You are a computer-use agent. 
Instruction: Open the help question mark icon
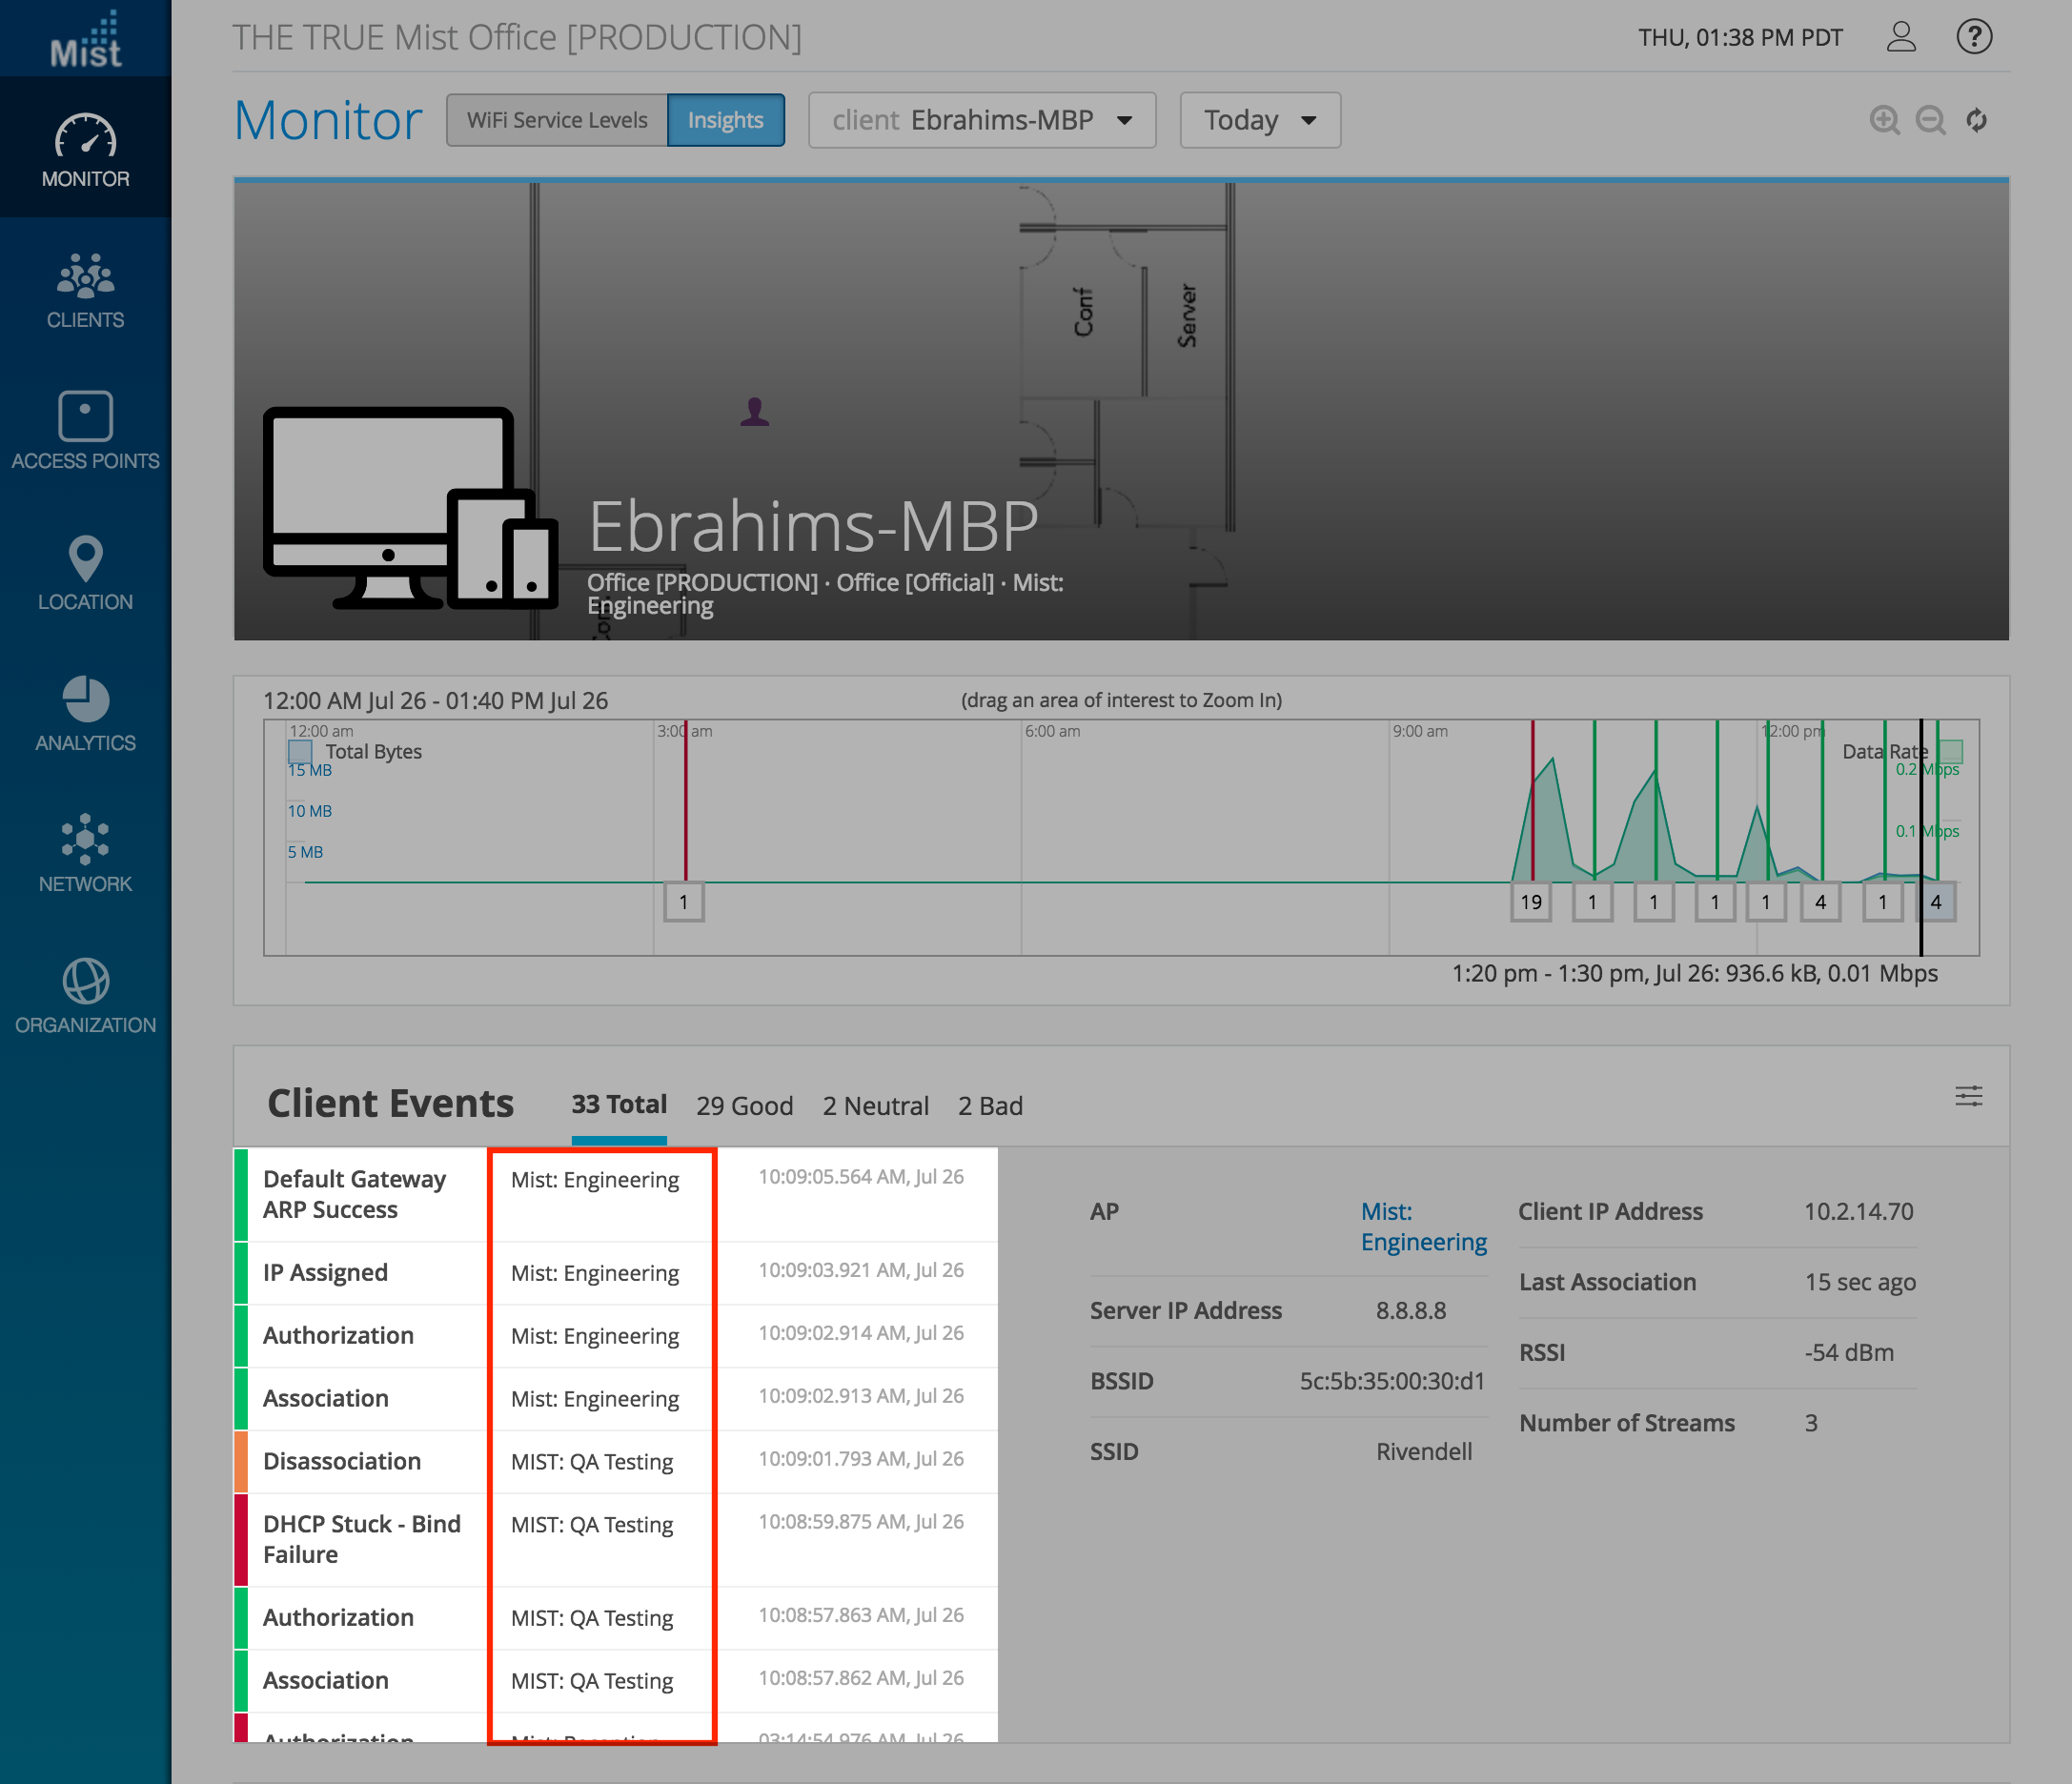coord(1974,37)
